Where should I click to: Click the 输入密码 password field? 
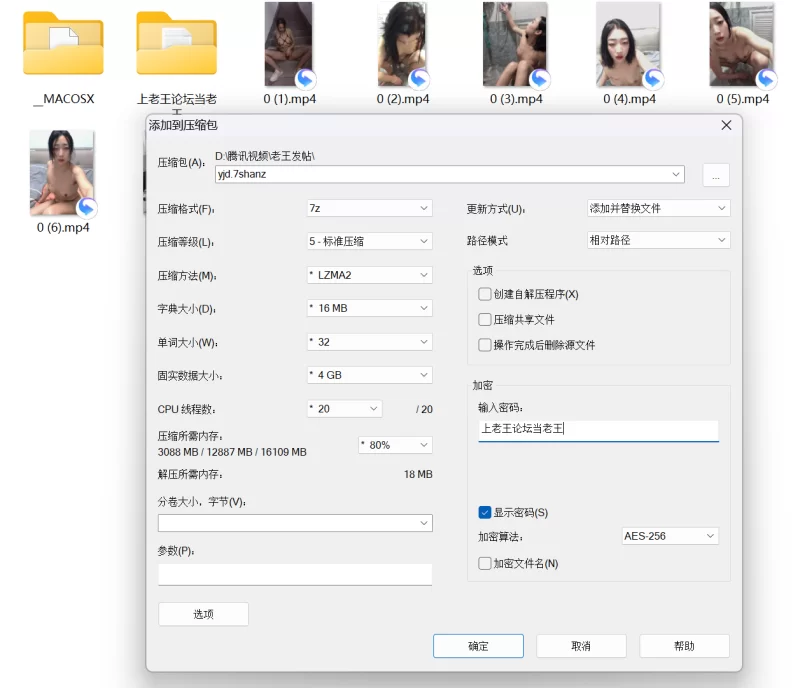click(x=598, y=430)
